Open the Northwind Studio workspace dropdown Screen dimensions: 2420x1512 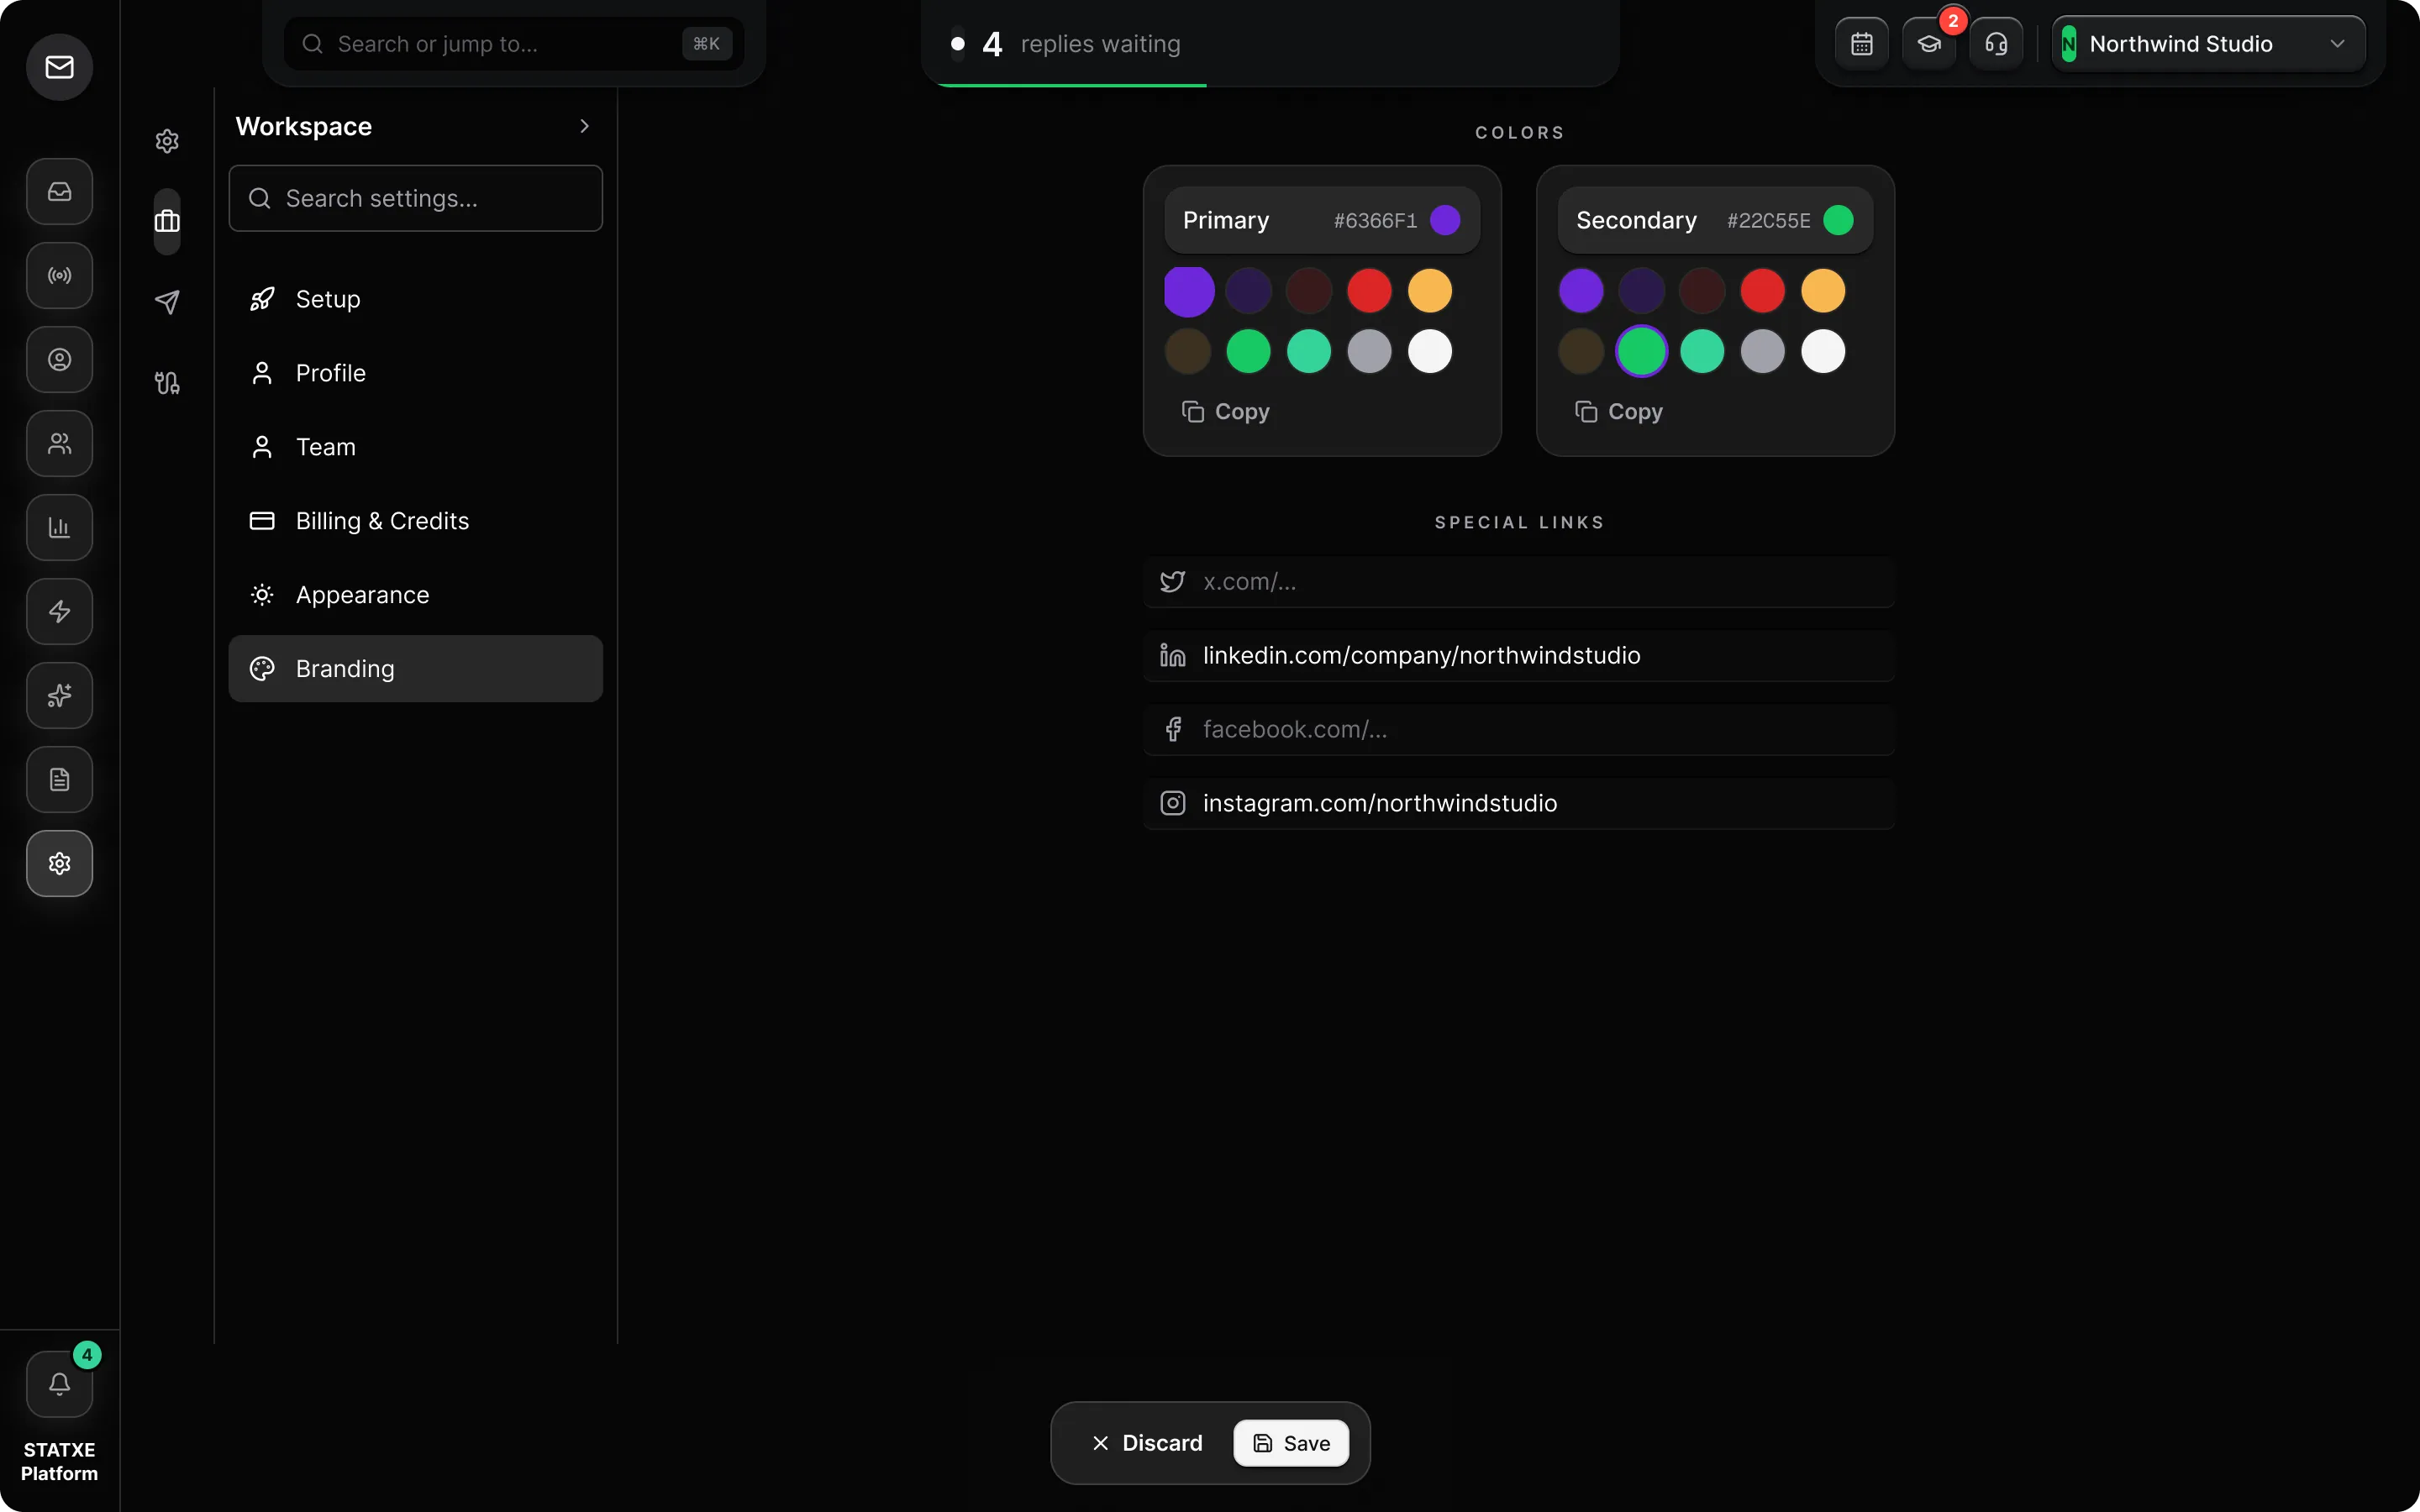point(2208,44)
